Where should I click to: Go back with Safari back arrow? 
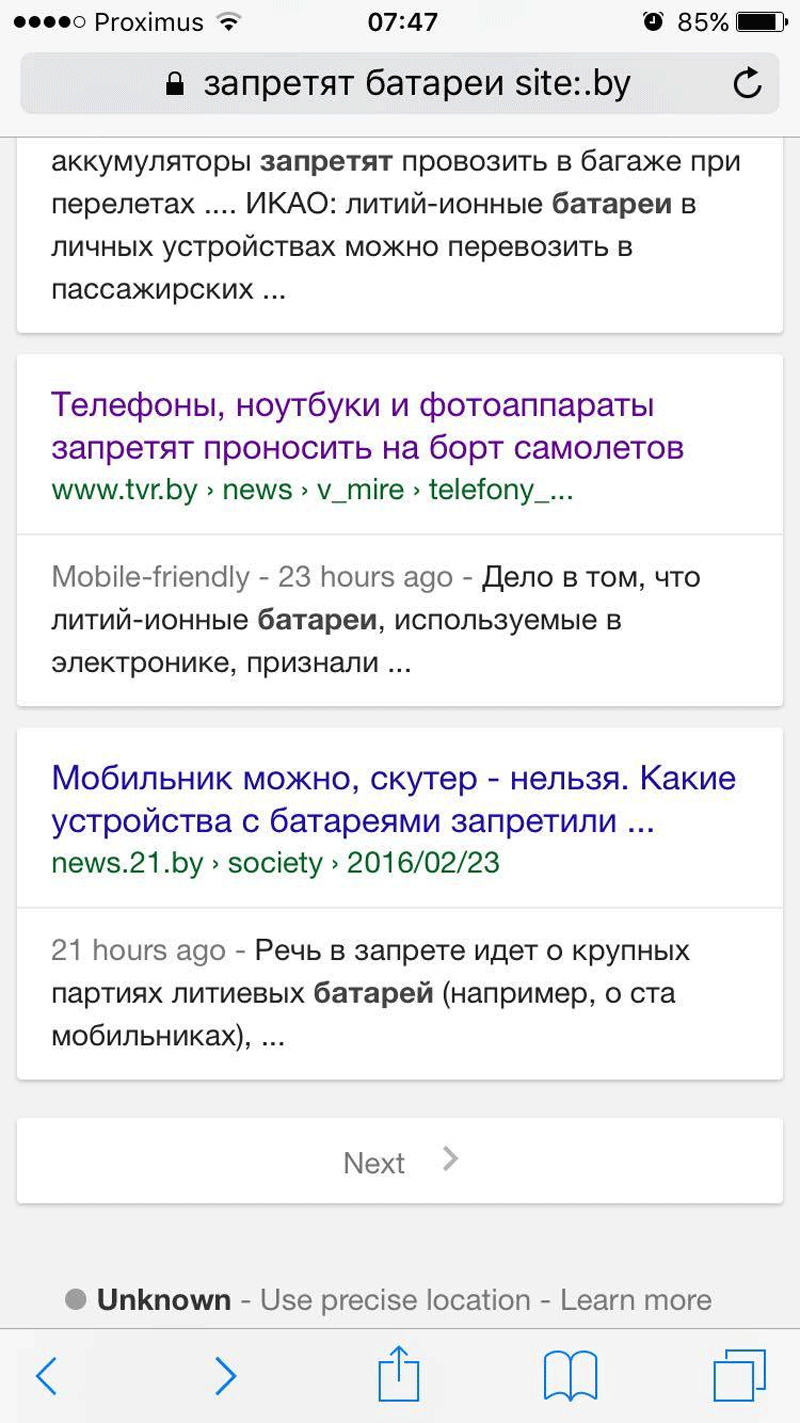pos(46,1376)
